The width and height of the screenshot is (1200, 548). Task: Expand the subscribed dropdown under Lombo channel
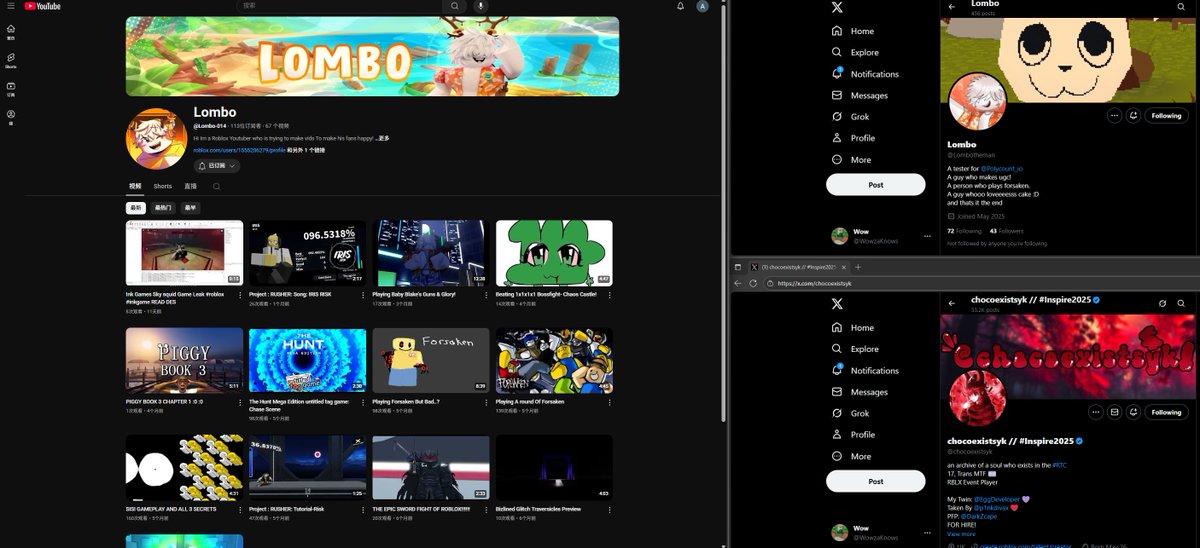coord(217,166)
